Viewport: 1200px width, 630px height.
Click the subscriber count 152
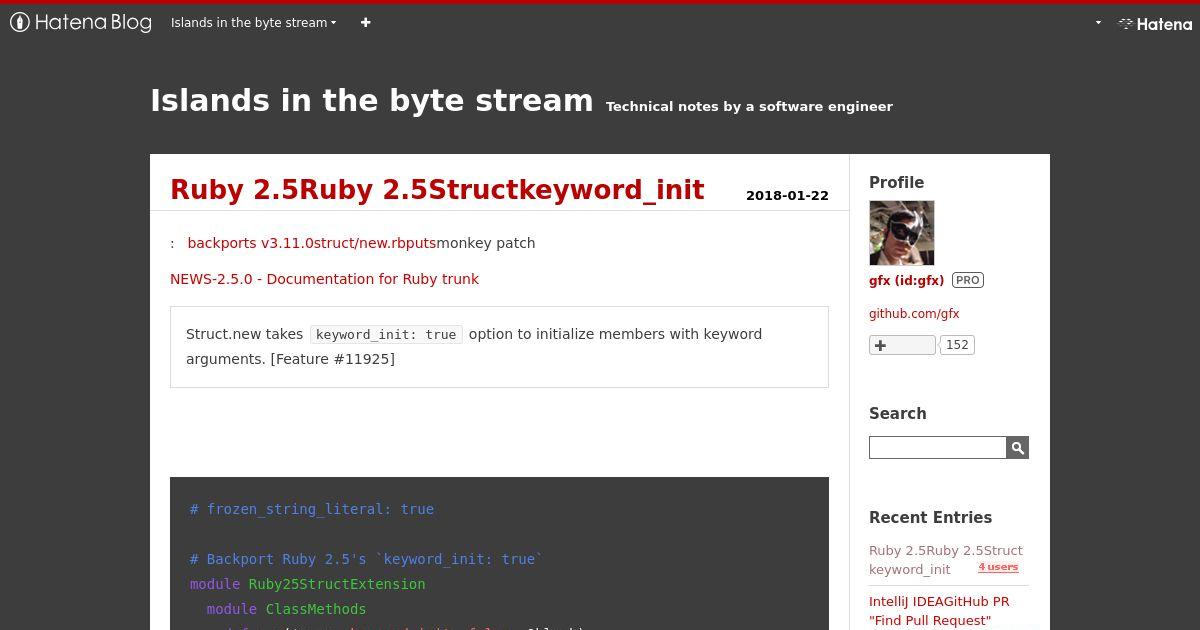click(957, 345)
